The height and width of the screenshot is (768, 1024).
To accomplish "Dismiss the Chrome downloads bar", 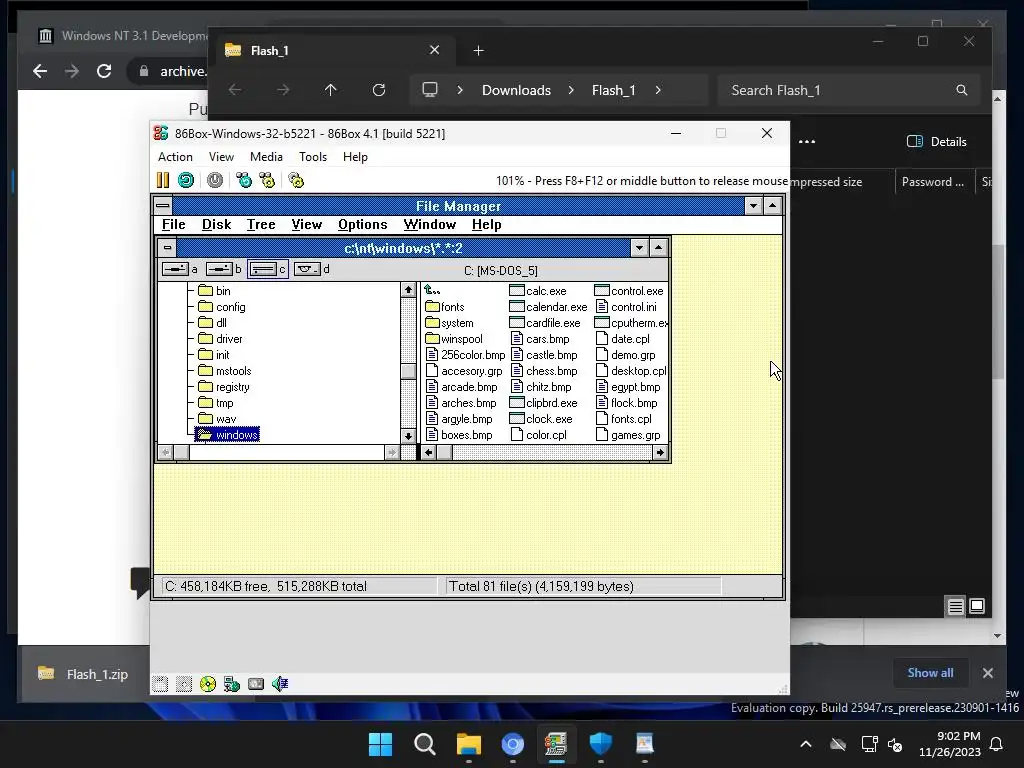I will pyautogui.click(x=987, y=673).
